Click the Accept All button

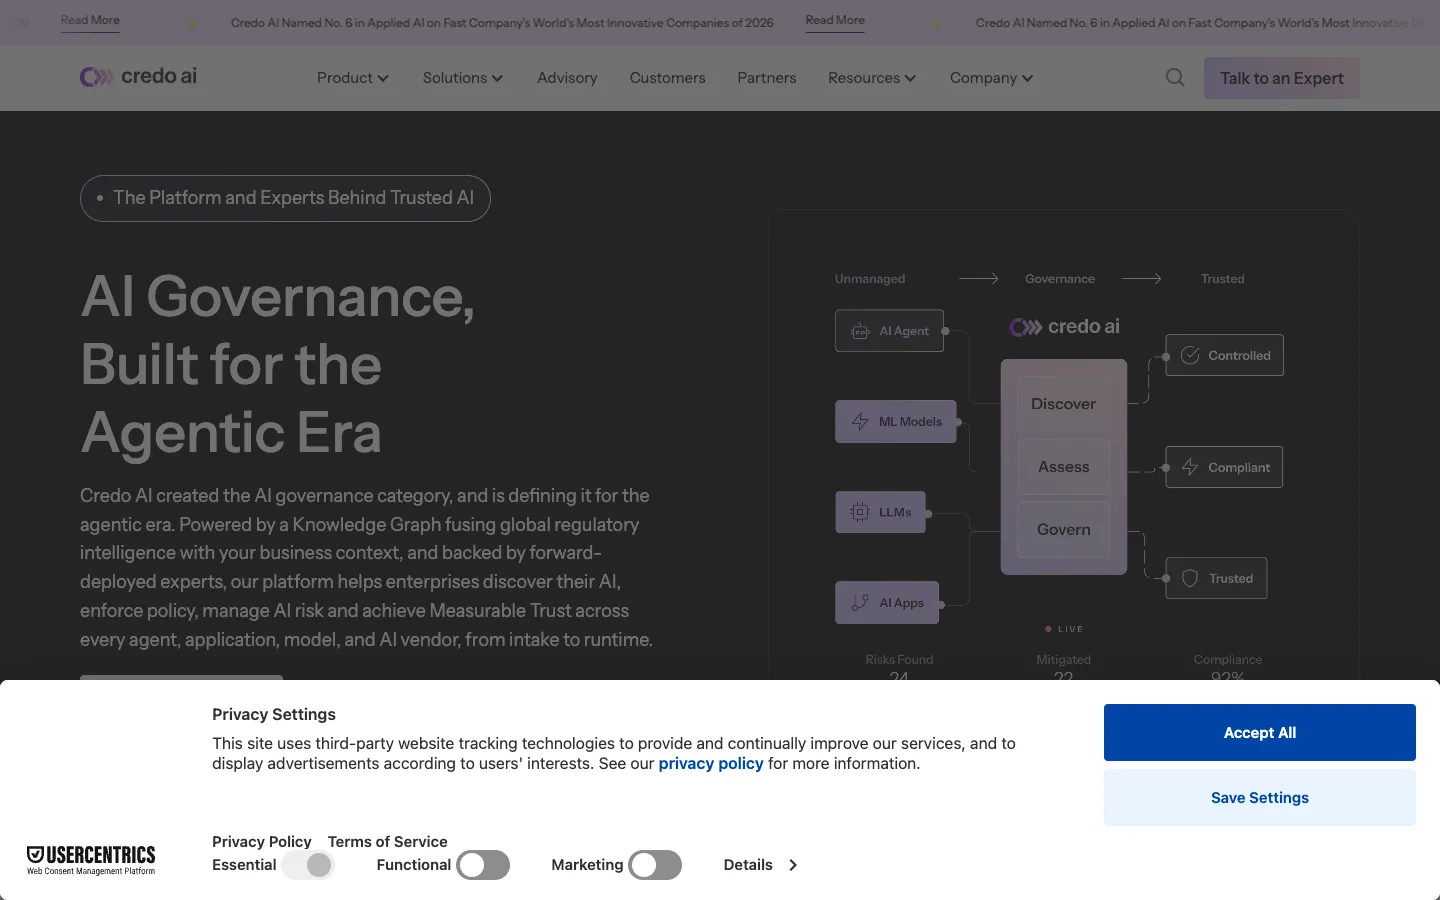pos(1260,732)
